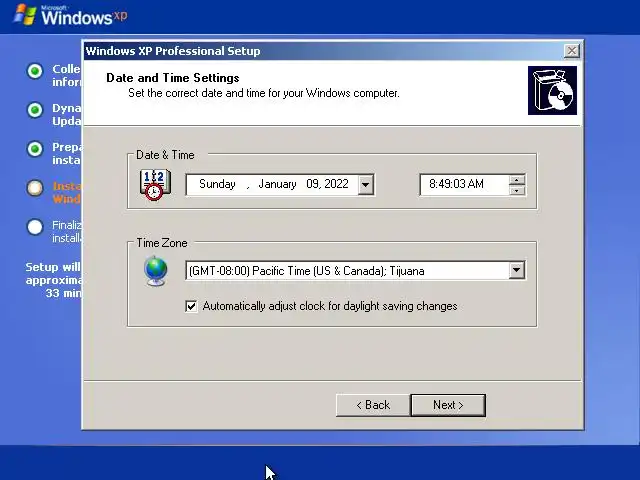Click the month January in date field
Screen dimensions: 640x480
click(277, 184)
